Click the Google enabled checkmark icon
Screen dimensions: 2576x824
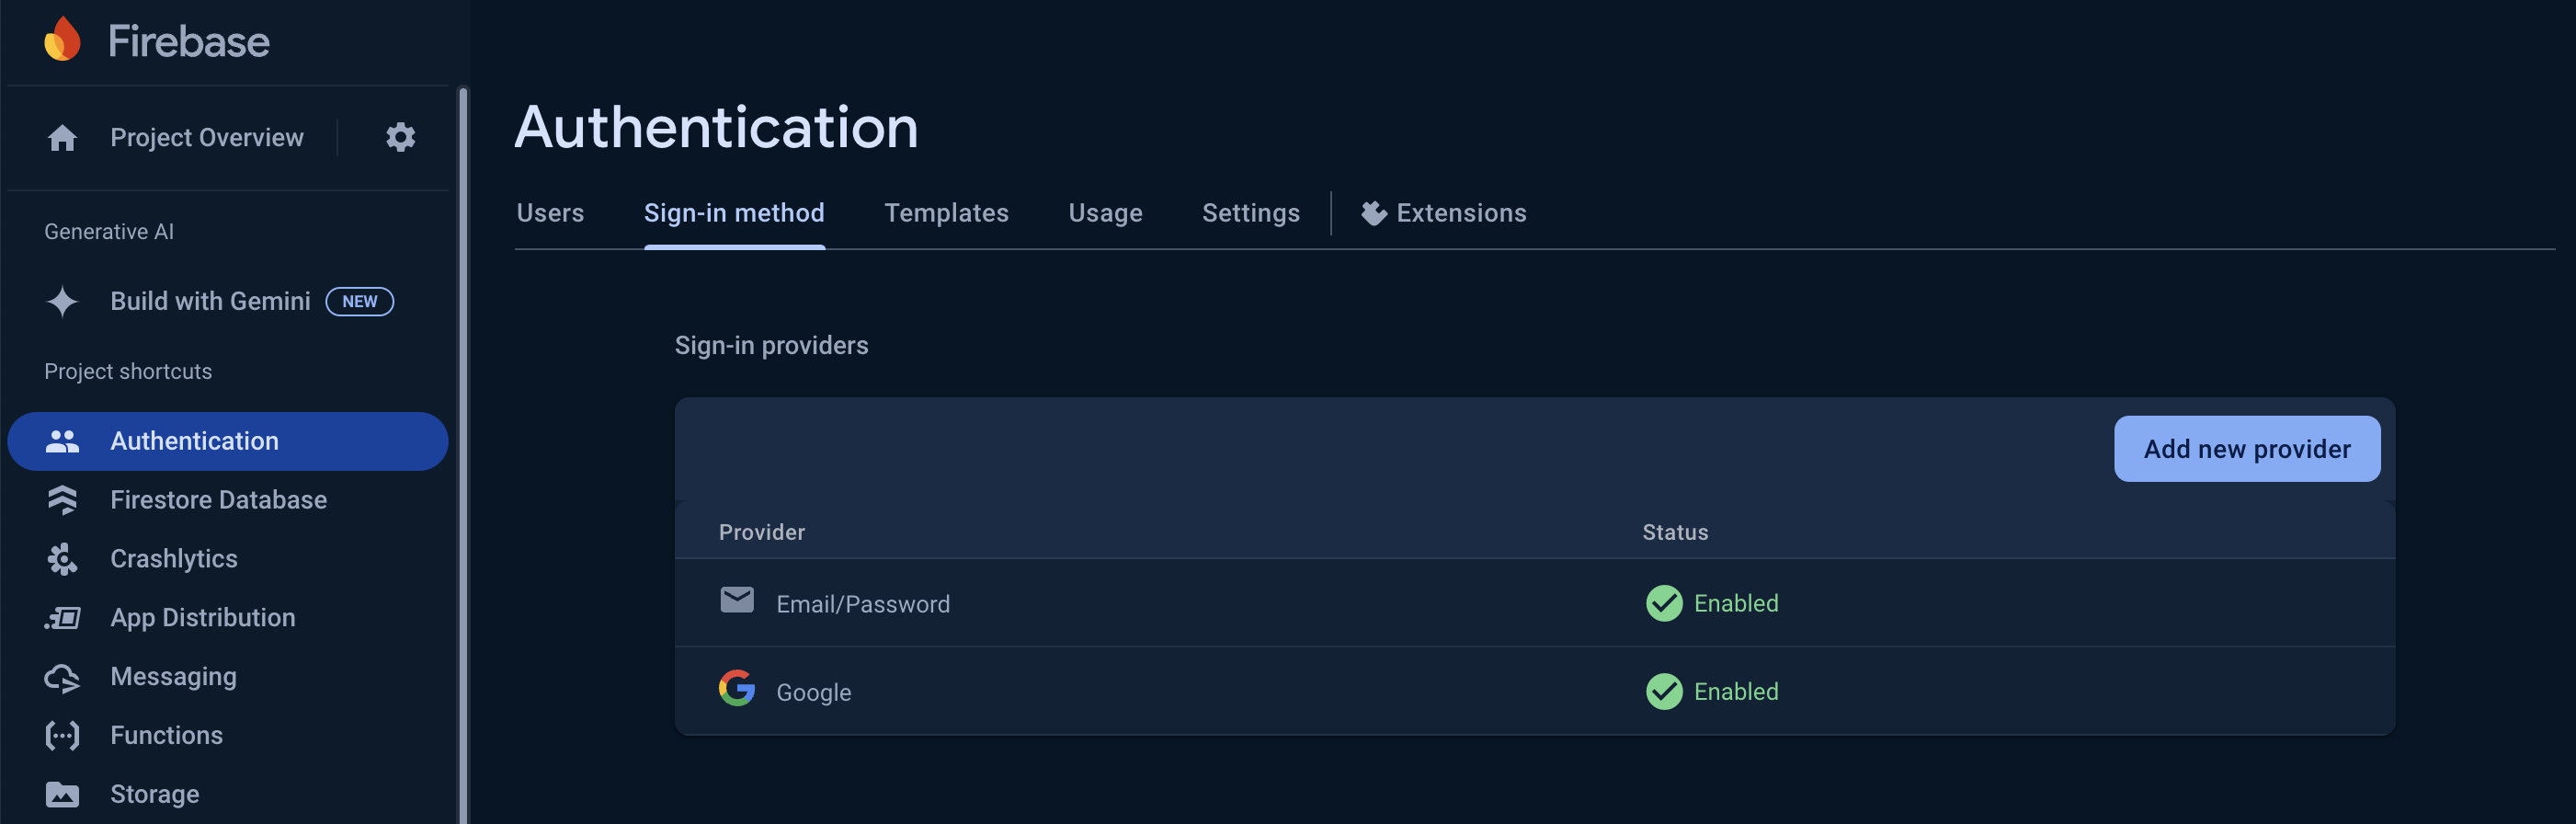(x=1664, y=691)
